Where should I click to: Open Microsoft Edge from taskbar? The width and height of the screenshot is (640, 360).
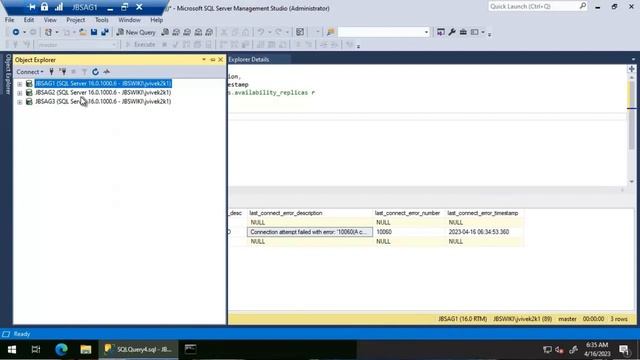pos(61,349)
